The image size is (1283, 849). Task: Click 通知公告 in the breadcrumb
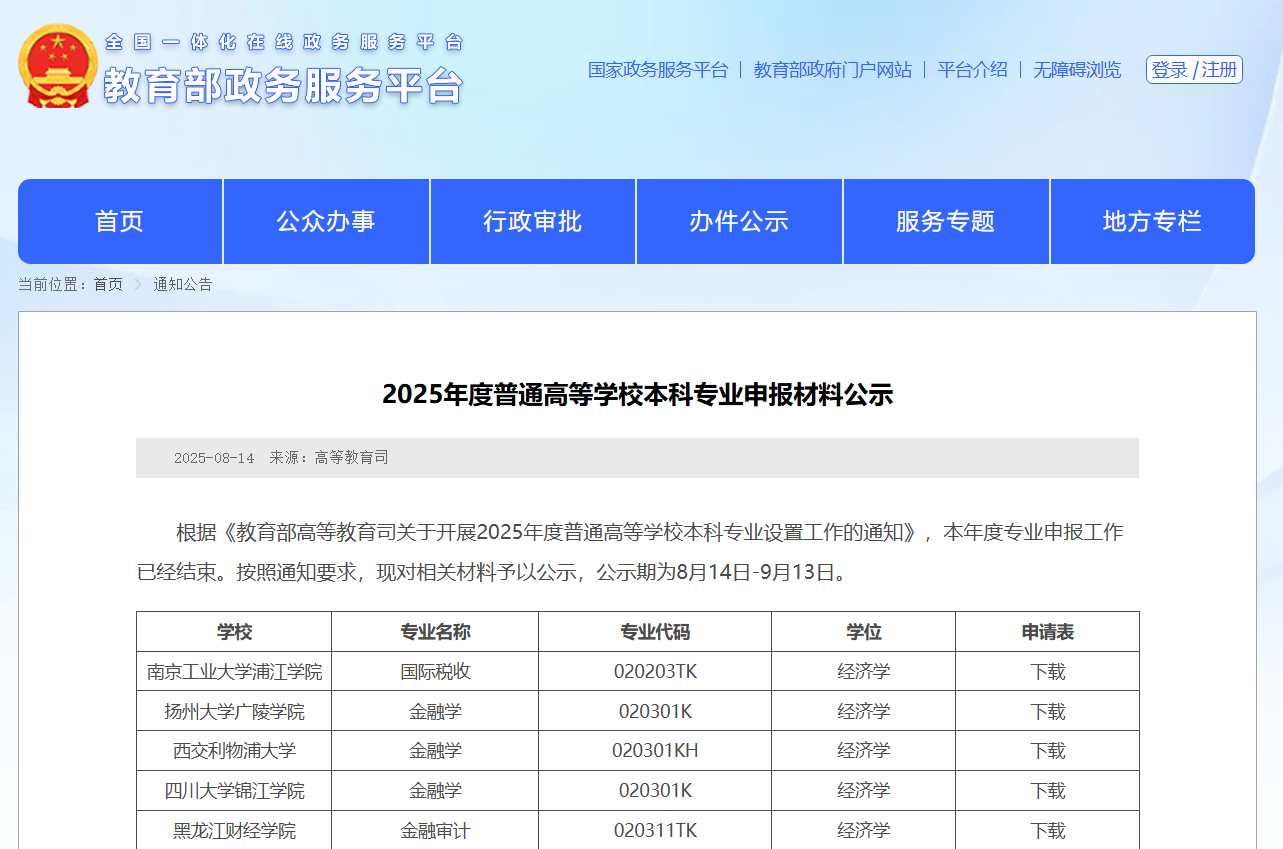point(182,285)
